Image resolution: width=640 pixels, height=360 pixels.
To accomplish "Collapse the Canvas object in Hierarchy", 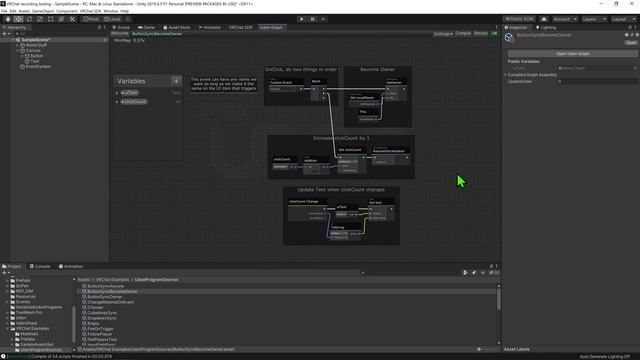I will [18, 51].
